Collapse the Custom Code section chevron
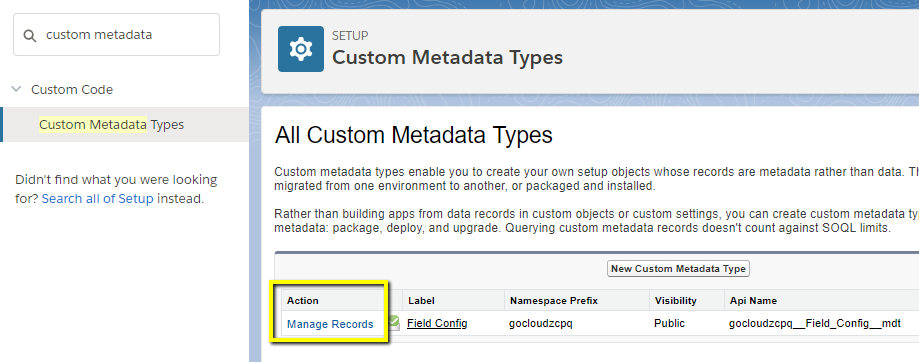Screen dimensions: 919x362 pyautogui.click(x=16, y=90)
